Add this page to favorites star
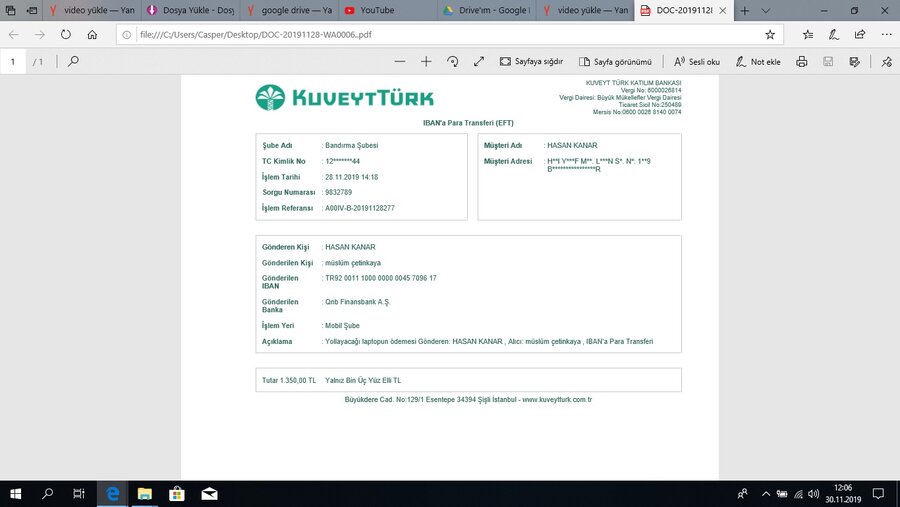This screenshot has width=900, height=507. (x=770, y=34)
